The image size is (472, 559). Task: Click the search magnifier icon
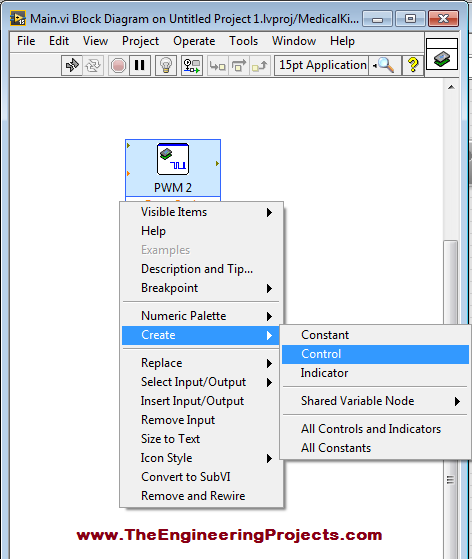pos(385,66)
